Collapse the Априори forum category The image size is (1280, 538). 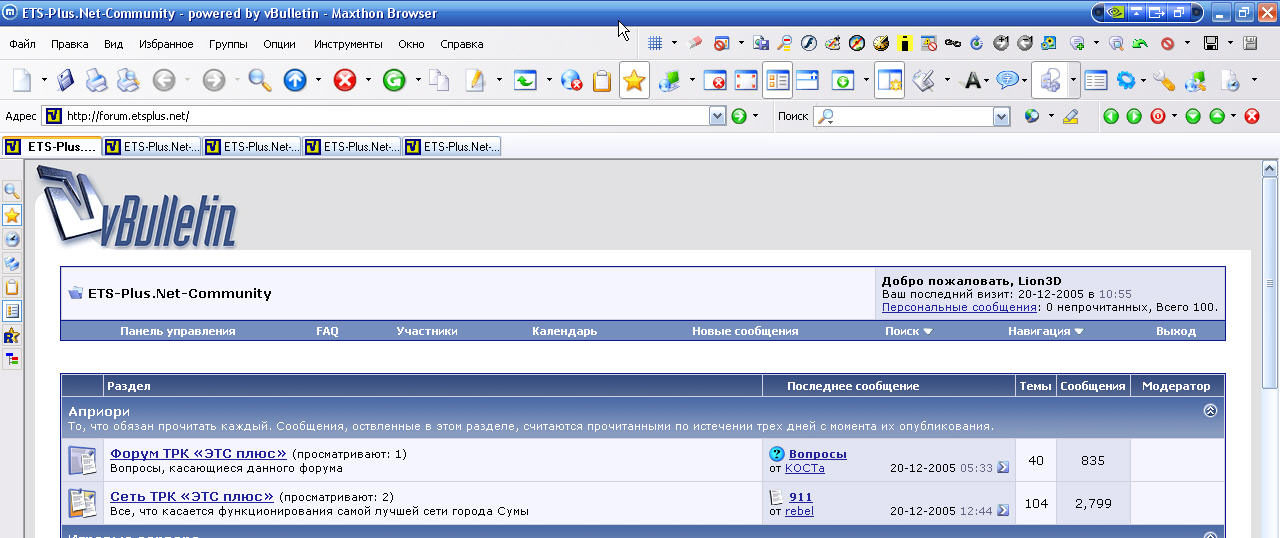[x=1210, y=411]
